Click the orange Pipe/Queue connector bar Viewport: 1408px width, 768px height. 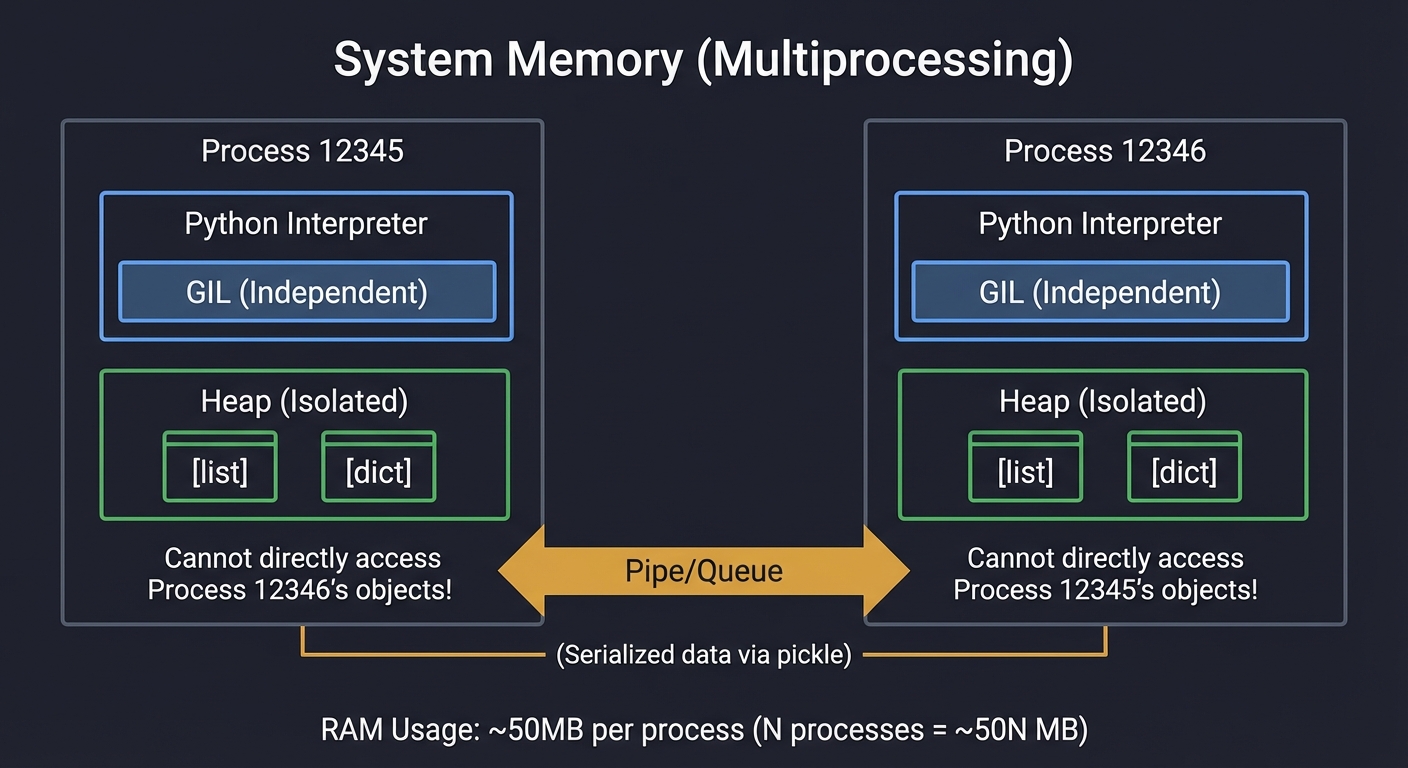tap(704, 571)
